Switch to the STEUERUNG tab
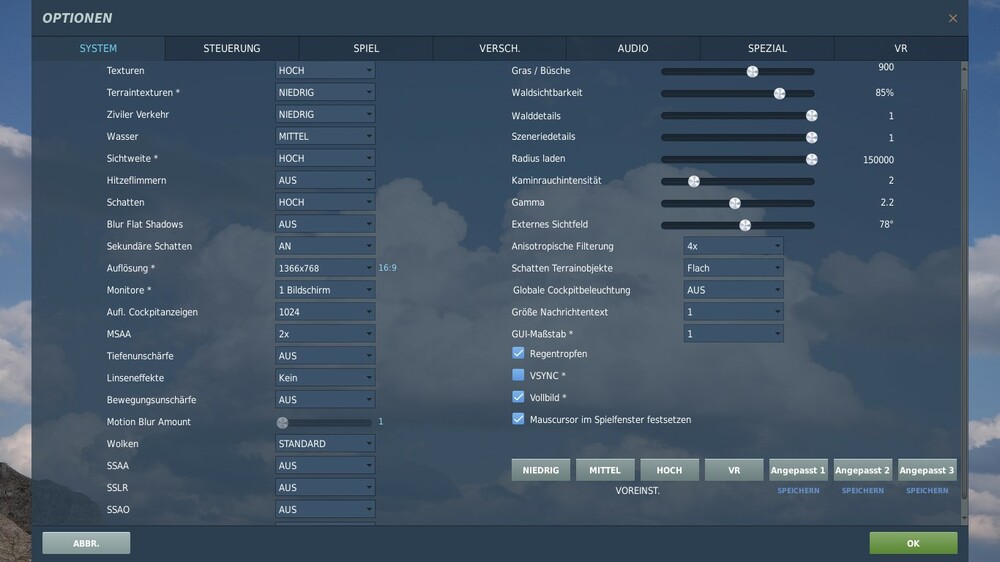 232,48
